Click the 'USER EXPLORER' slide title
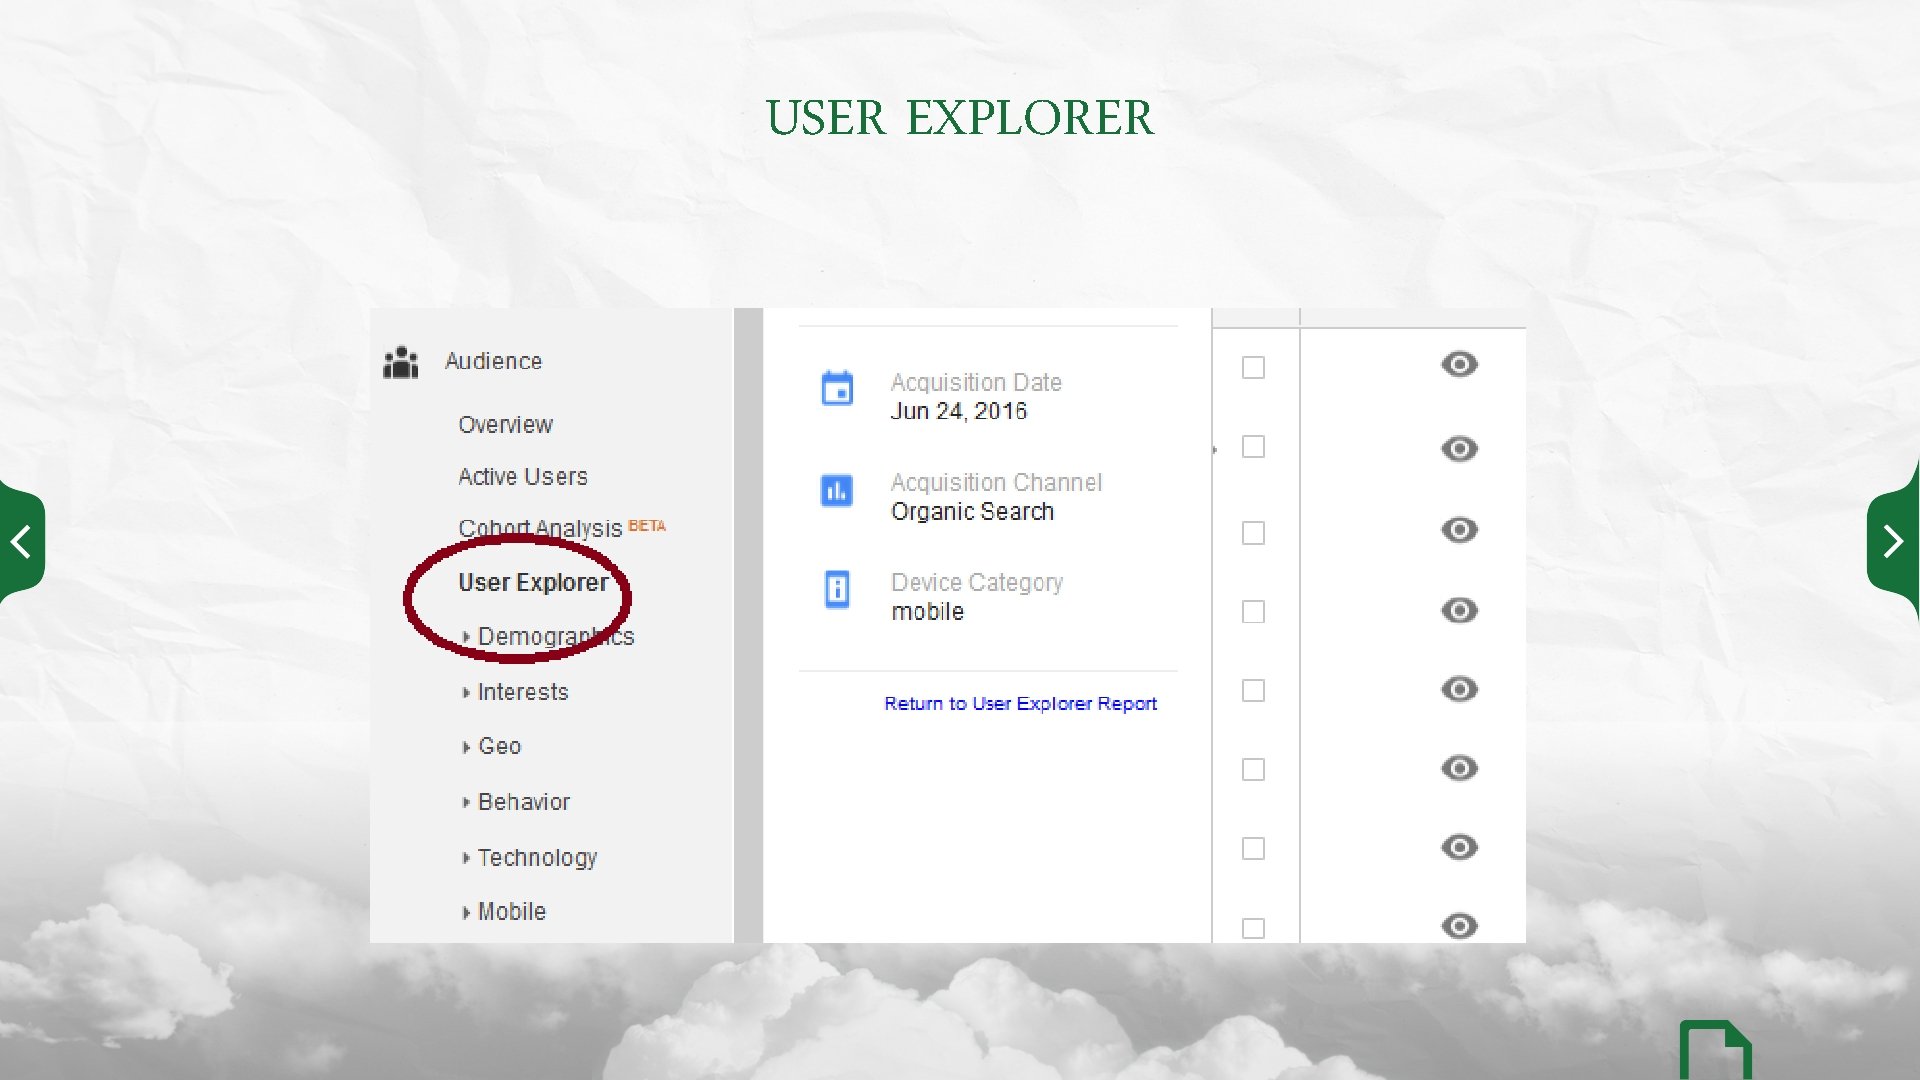 [x=960, y=118]
